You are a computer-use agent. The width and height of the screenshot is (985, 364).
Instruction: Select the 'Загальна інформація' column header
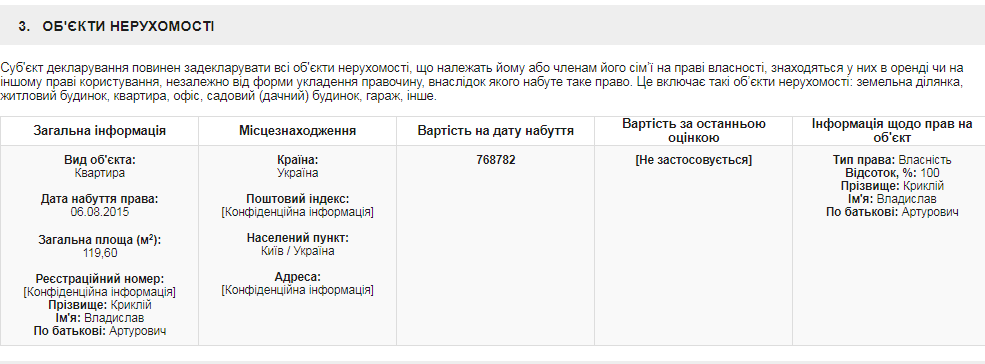[99, 131]
